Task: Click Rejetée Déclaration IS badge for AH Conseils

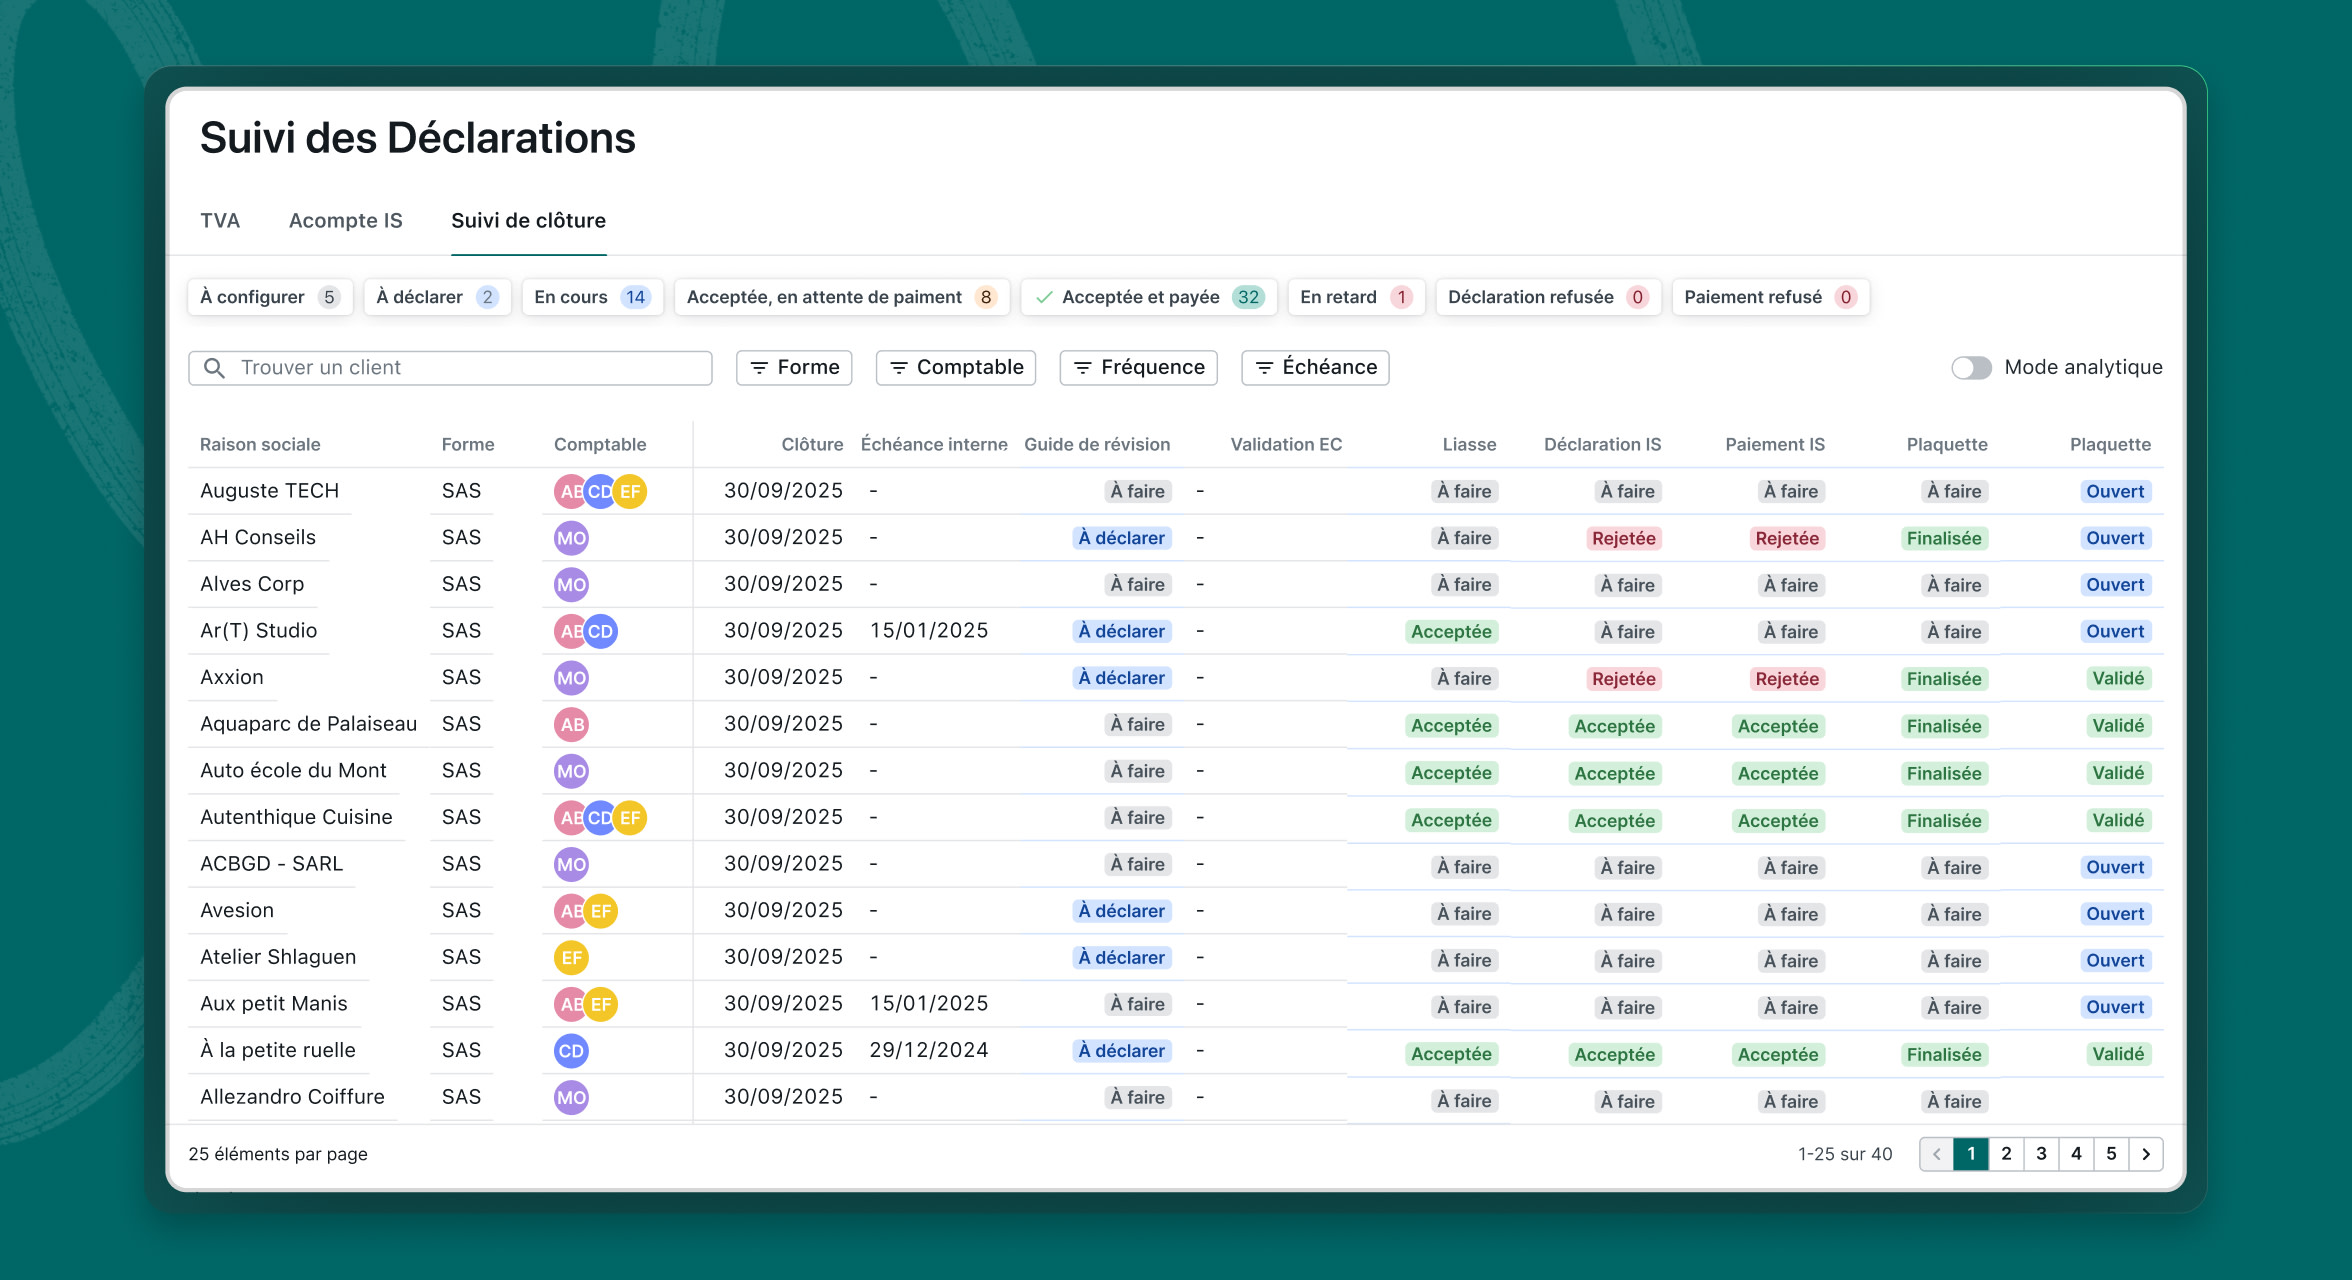Action: (1624, 539)
